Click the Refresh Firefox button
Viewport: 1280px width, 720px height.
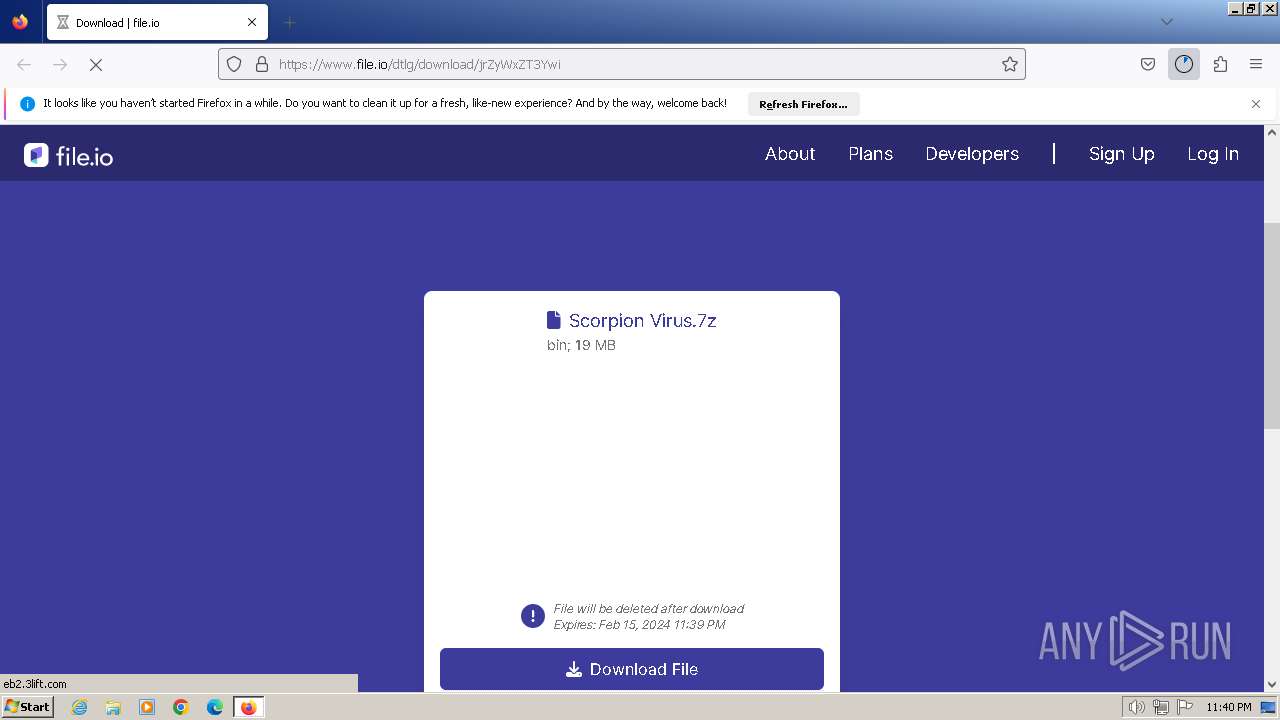pyautogui.click(x=803, y=104)
